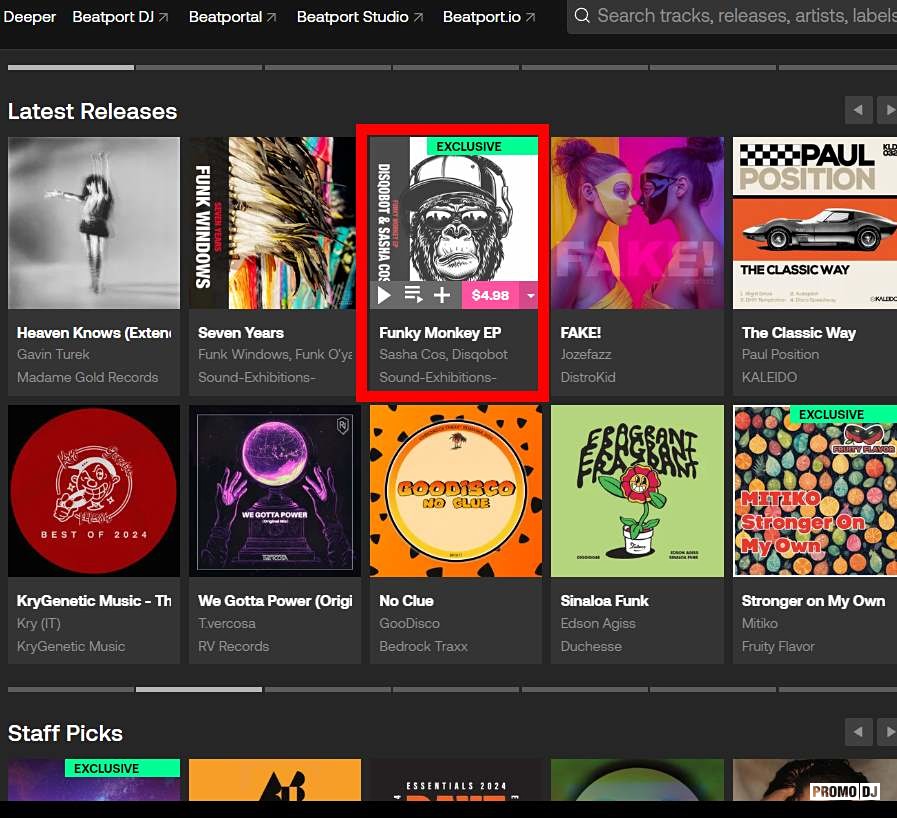Add Funky Monkey EP to playlist using plus icon

(442, 295)
